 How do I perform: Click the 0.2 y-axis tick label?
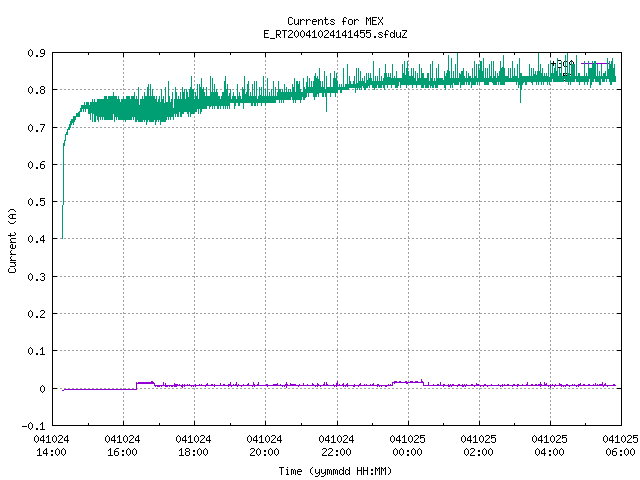pos(36,314)
